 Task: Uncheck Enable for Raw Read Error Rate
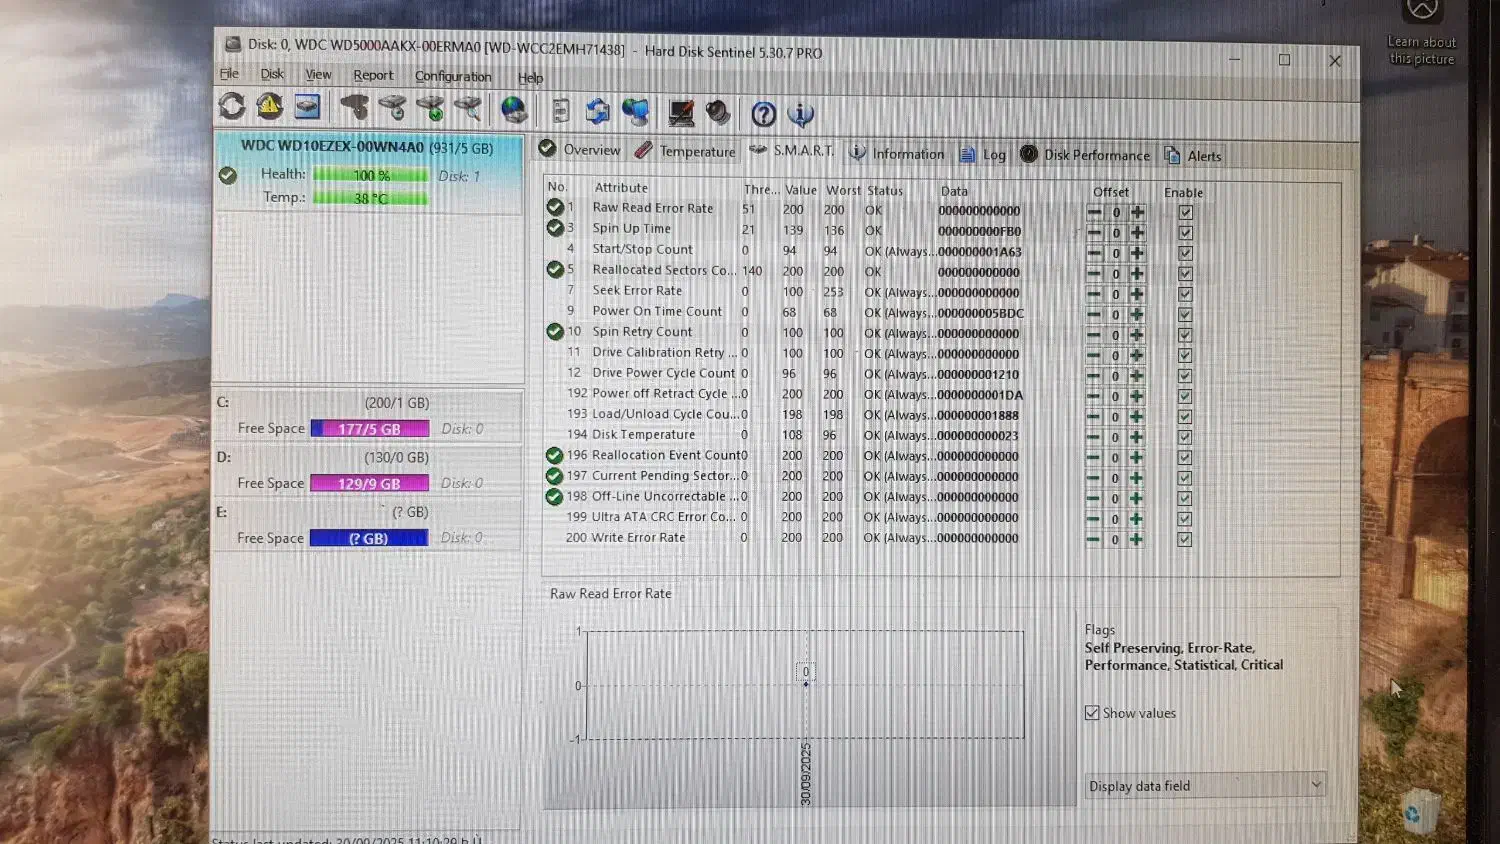[1185, 212]
